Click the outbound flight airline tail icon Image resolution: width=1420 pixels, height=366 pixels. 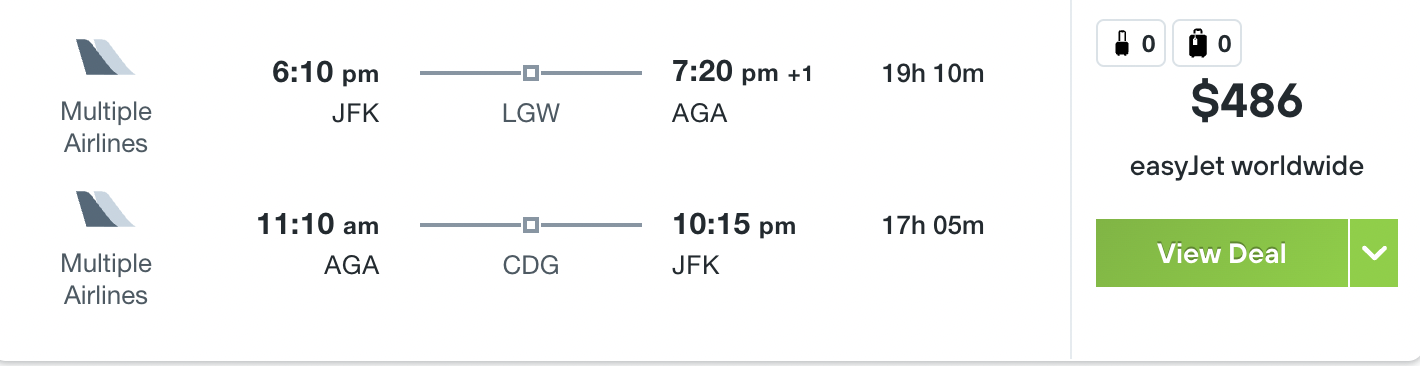(105, 57)
